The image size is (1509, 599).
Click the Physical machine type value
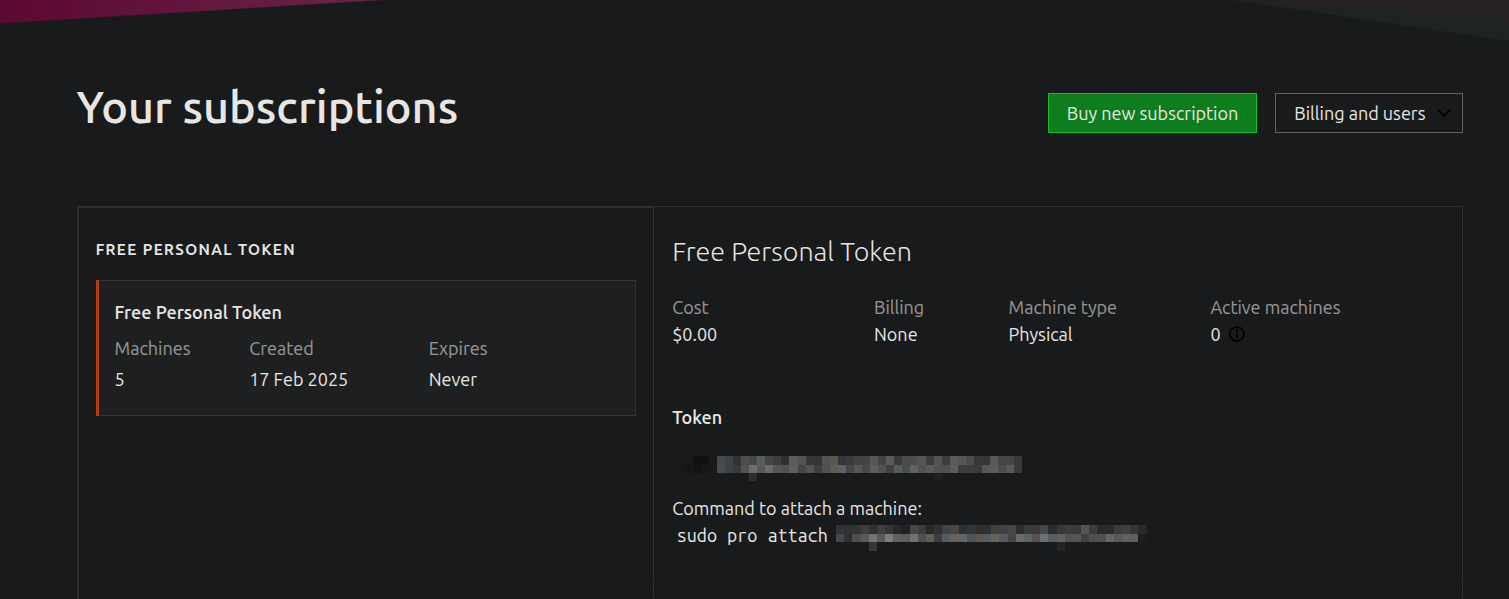[x=1040, y=335]
